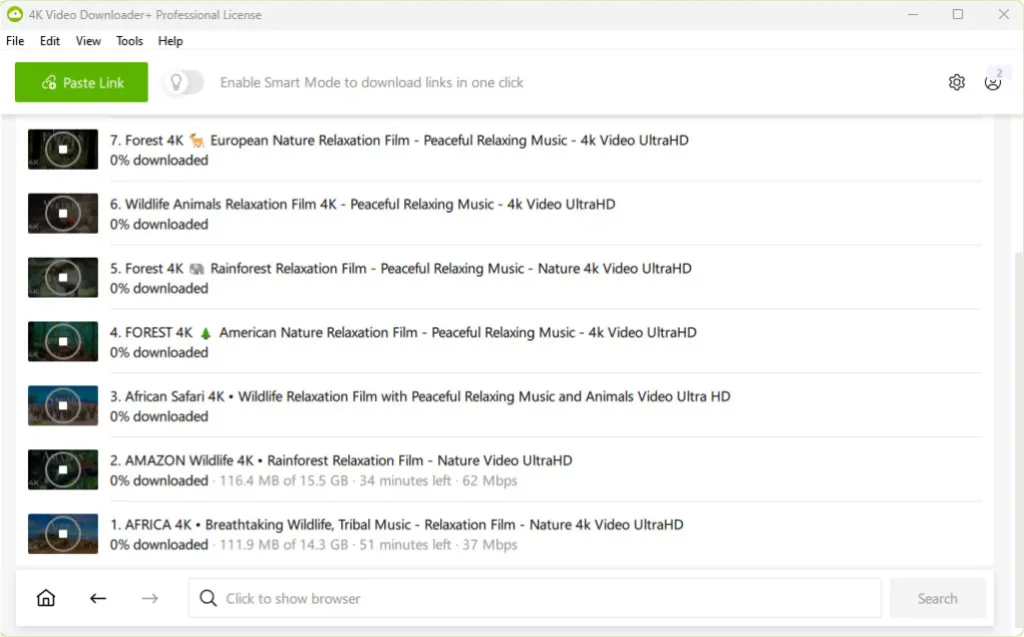Stop download of AFRICA 4K video
This screenshot has height=637, width=1024.
coord(63,533)
